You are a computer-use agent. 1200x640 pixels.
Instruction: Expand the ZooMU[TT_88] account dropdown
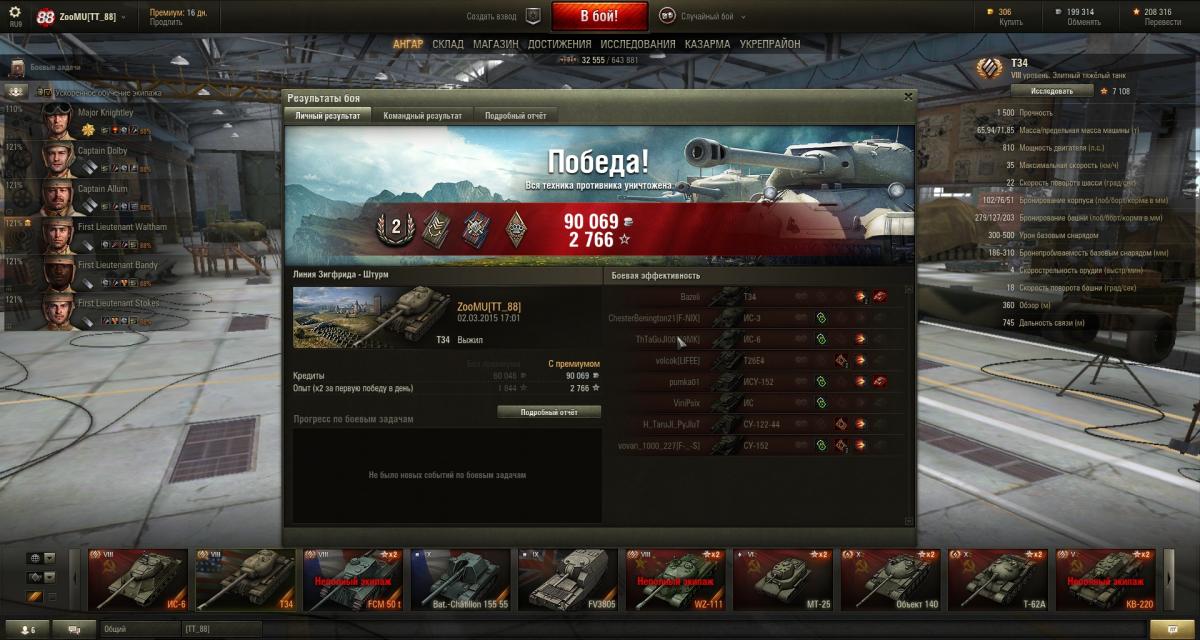pyautogui.click(x=122, y=17)
